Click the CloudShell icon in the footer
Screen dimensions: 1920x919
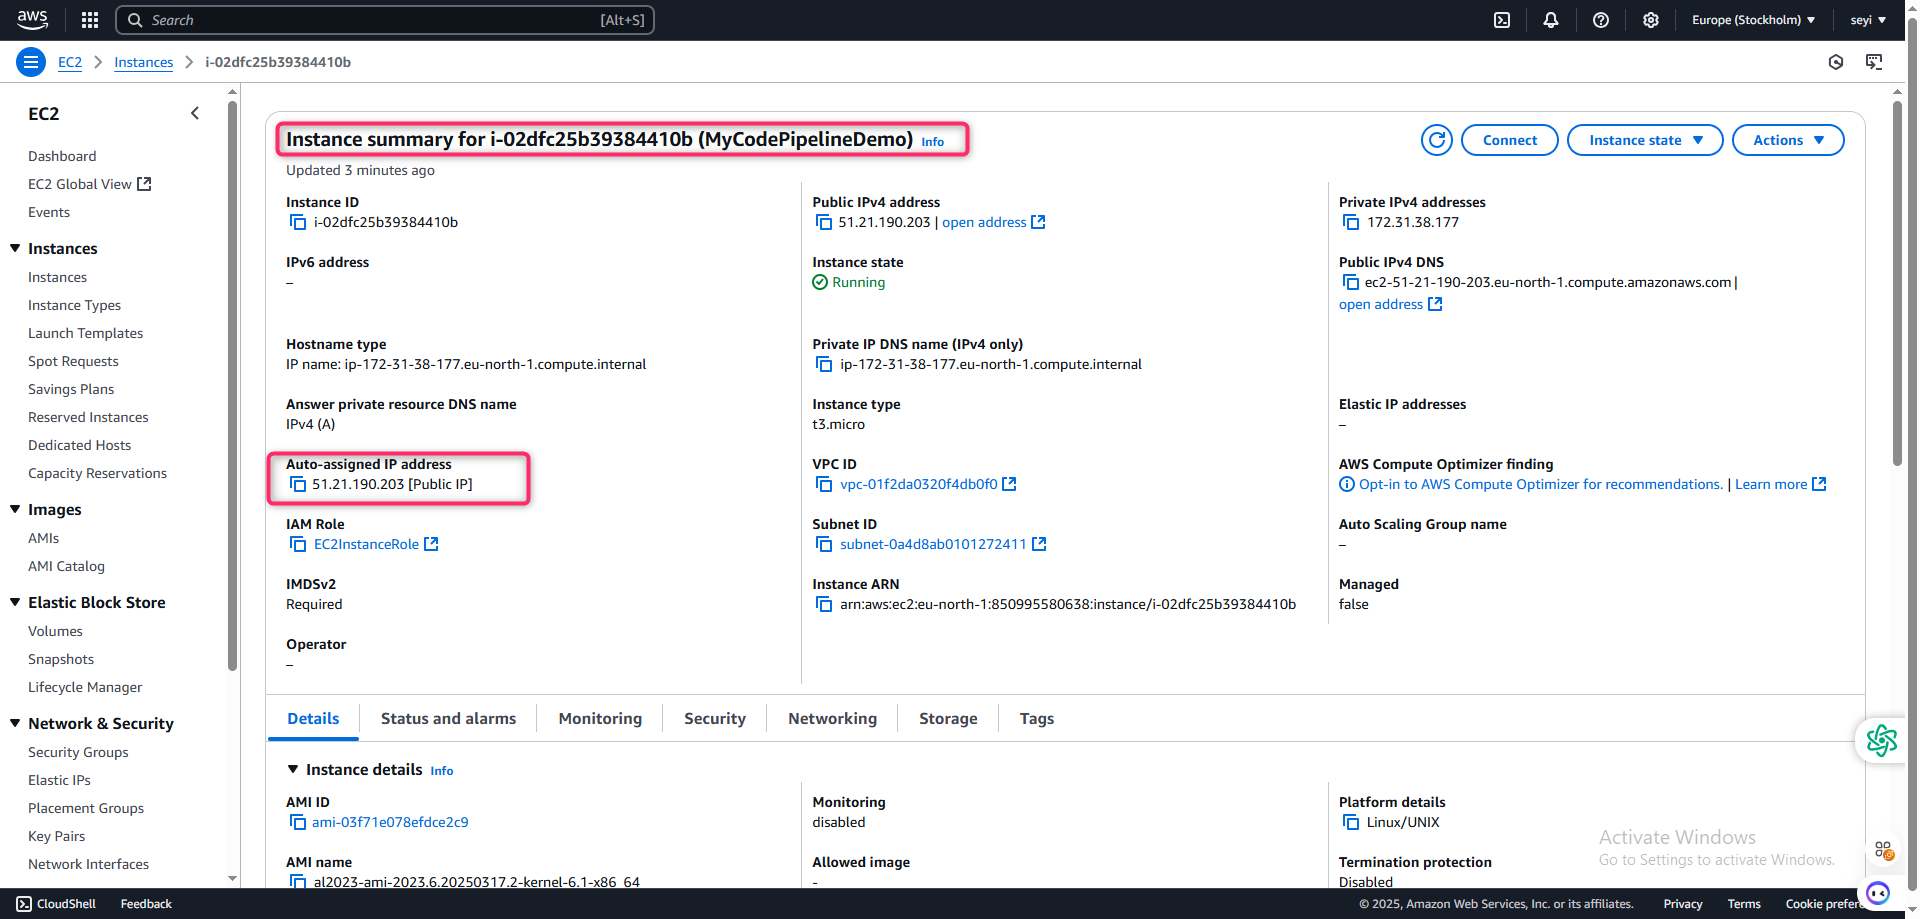(x=24, y=904)
